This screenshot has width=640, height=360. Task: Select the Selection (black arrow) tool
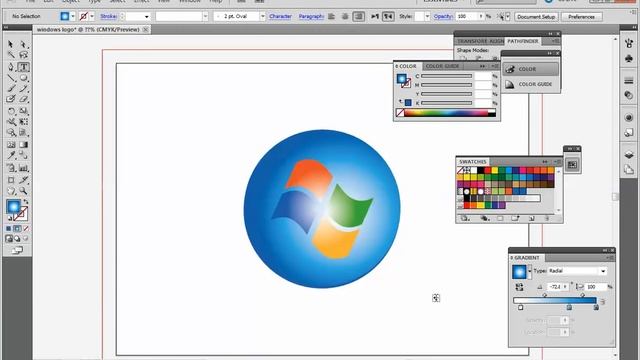point(11,44)
